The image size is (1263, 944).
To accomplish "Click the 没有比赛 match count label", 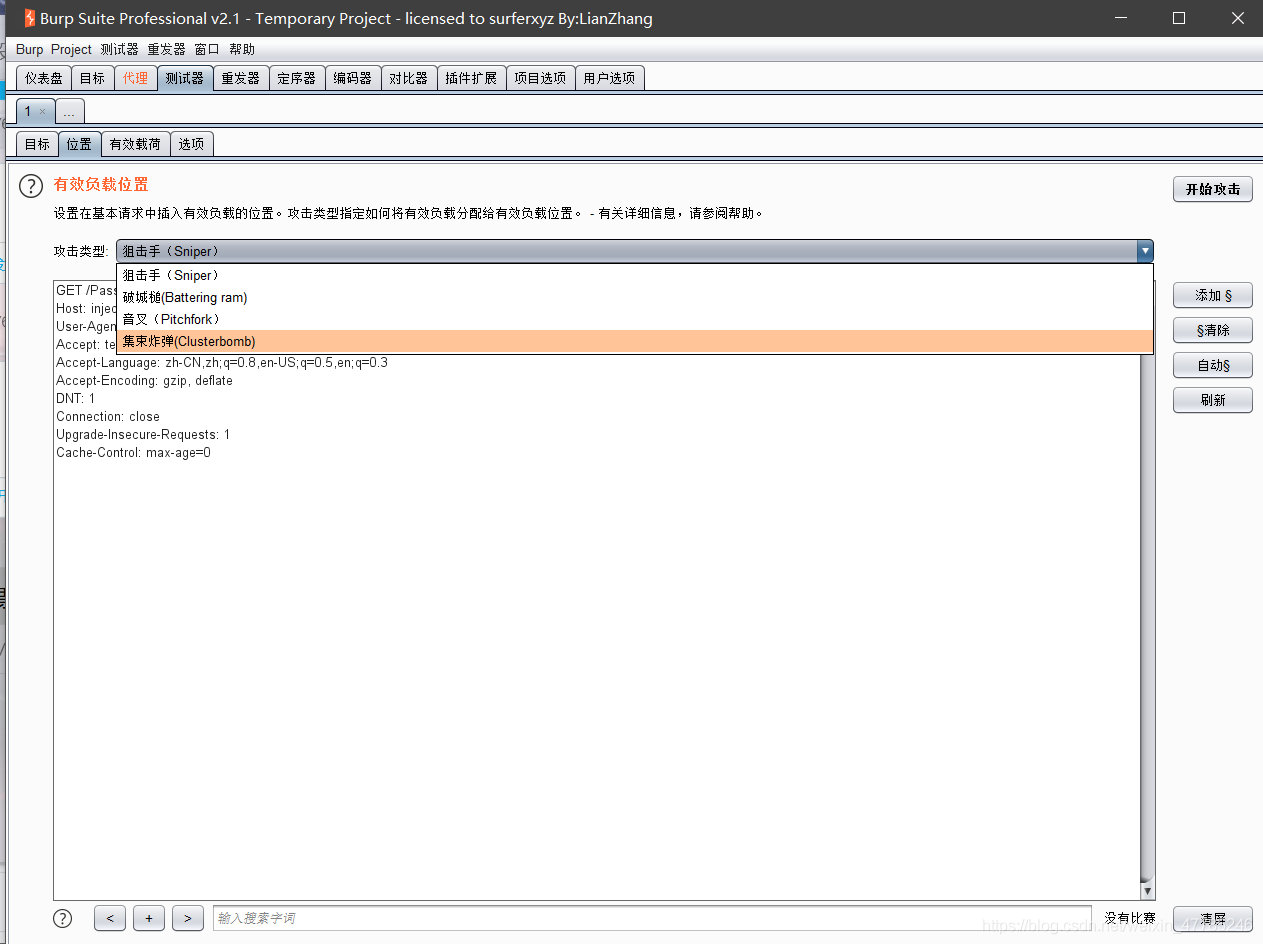I will [x=1130, y=918].
